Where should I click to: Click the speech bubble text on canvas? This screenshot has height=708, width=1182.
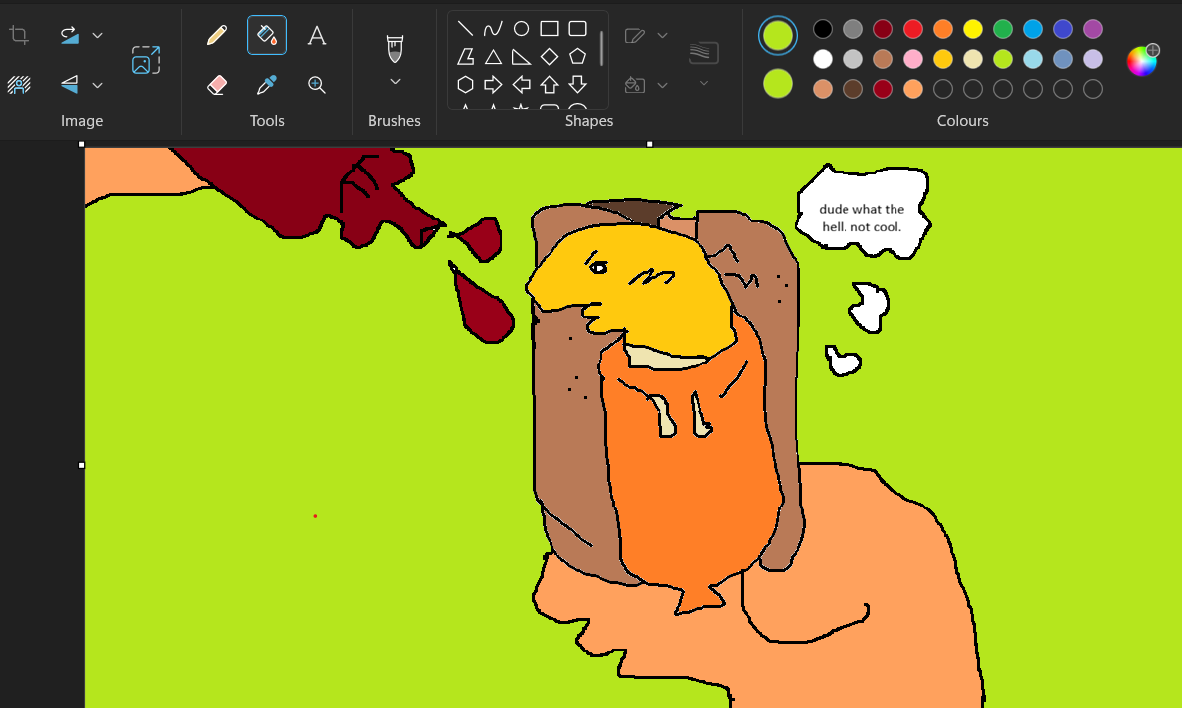coord(862,218)
